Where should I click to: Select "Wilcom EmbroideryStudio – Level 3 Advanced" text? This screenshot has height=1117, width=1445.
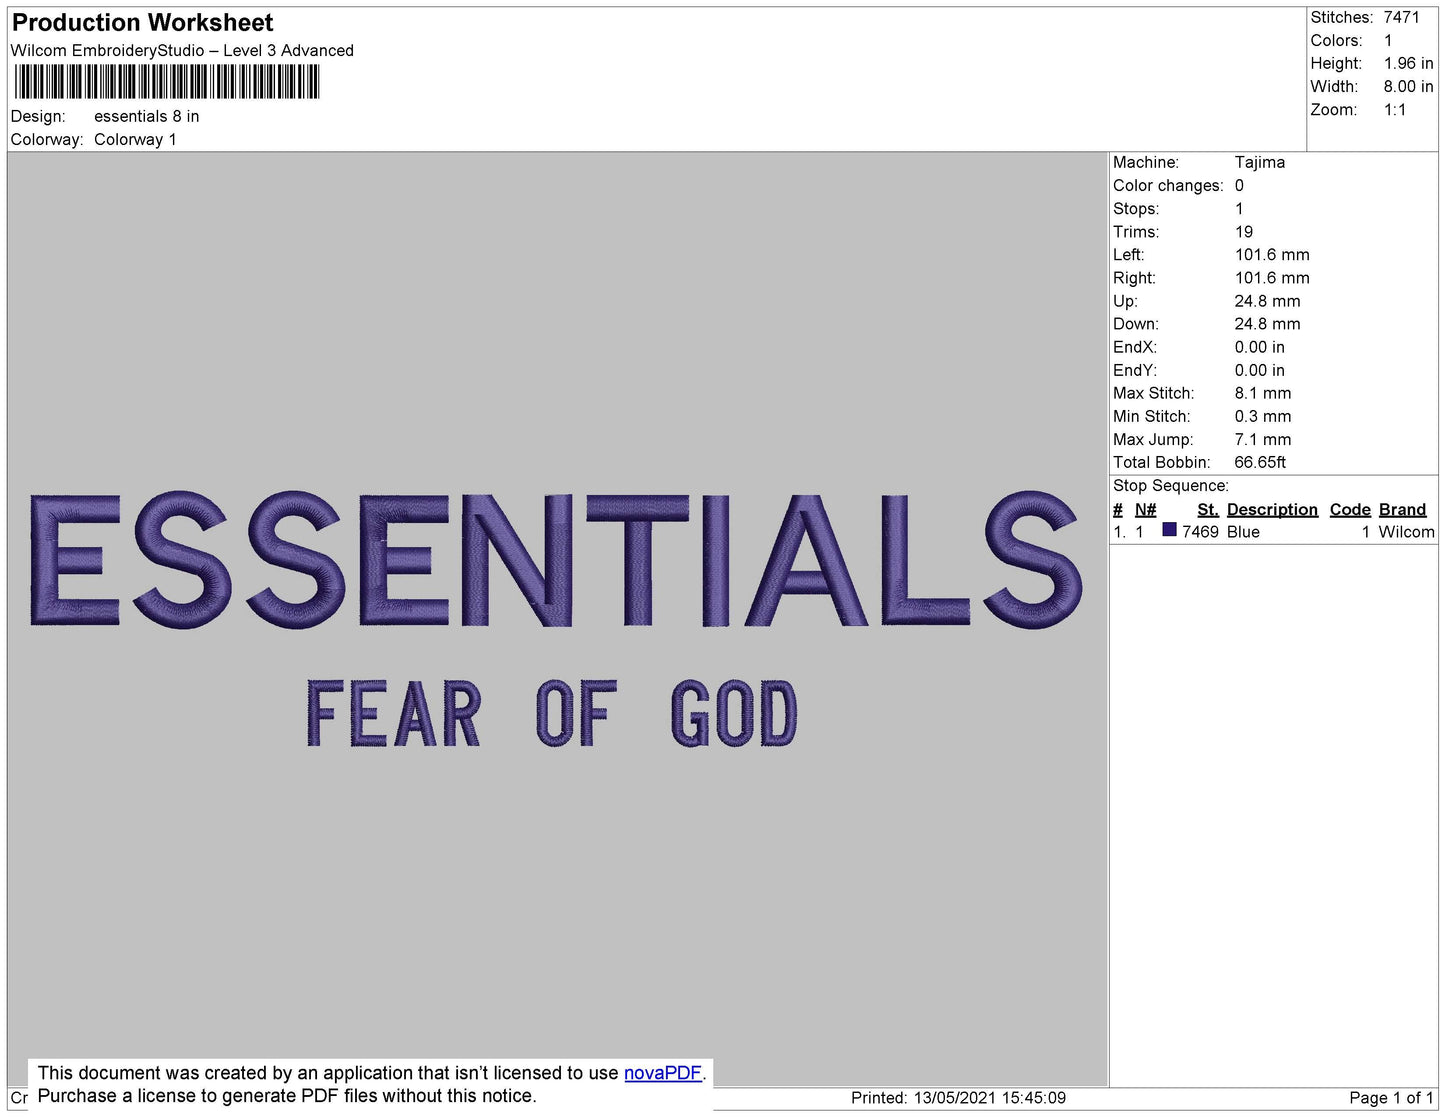[x=182, y=50]
